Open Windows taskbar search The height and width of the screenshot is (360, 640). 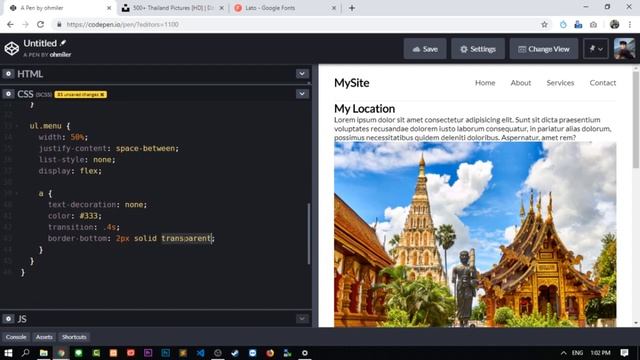click(25, 353)
